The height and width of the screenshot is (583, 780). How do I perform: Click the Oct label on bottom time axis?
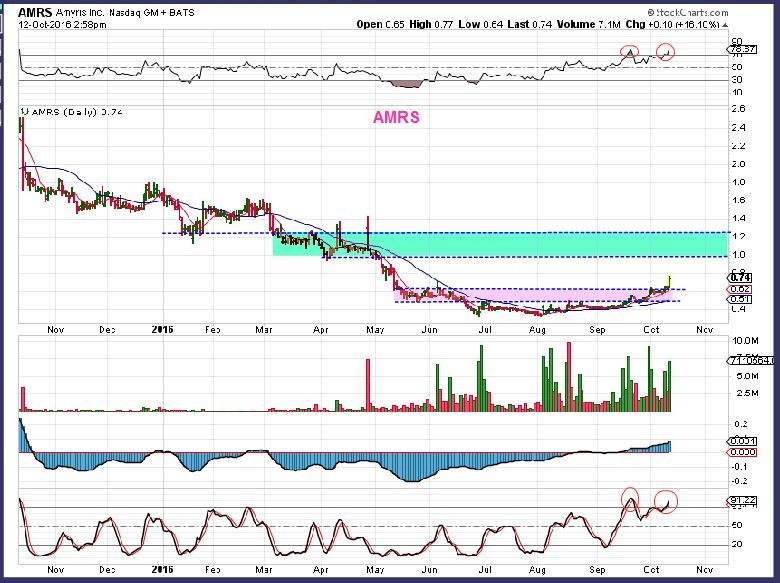650,567
